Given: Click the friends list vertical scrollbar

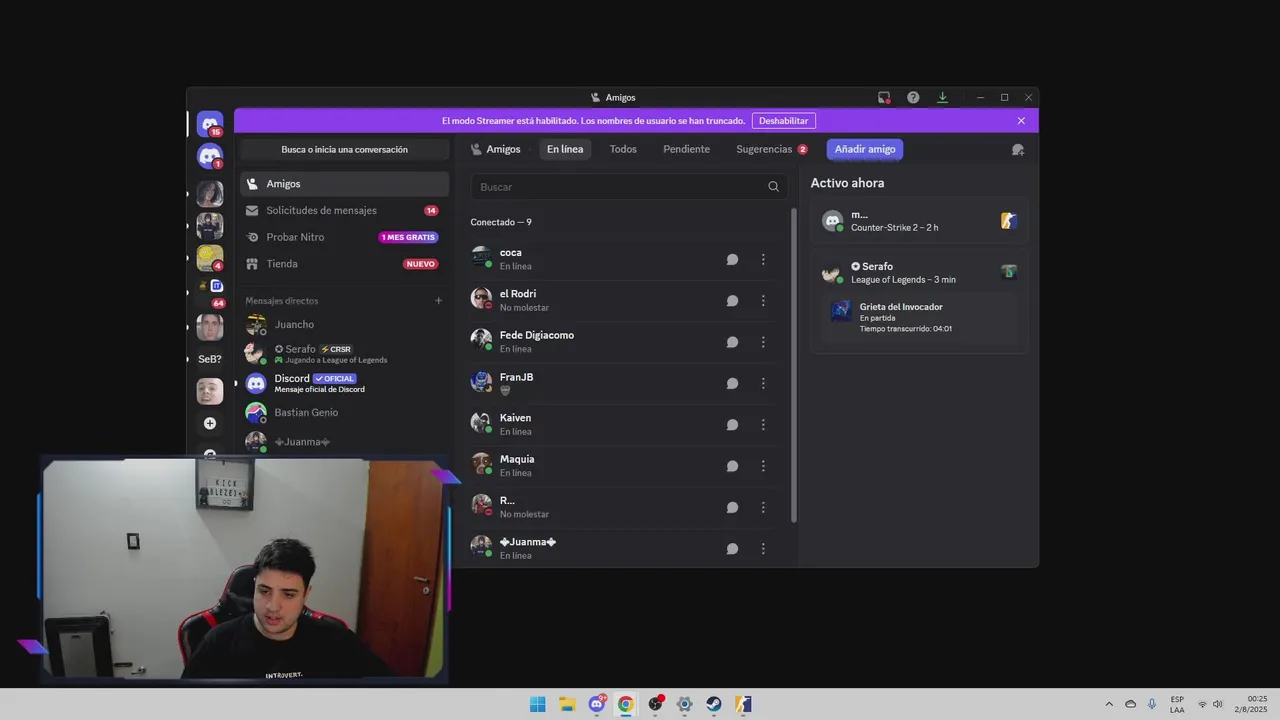Looking at the screenshot, I should click(x=794, y=365).
